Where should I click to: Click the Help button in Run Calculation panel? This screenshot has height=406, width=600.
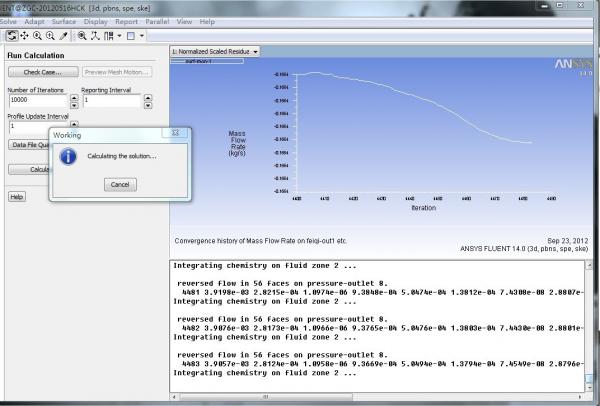[17, 197]
